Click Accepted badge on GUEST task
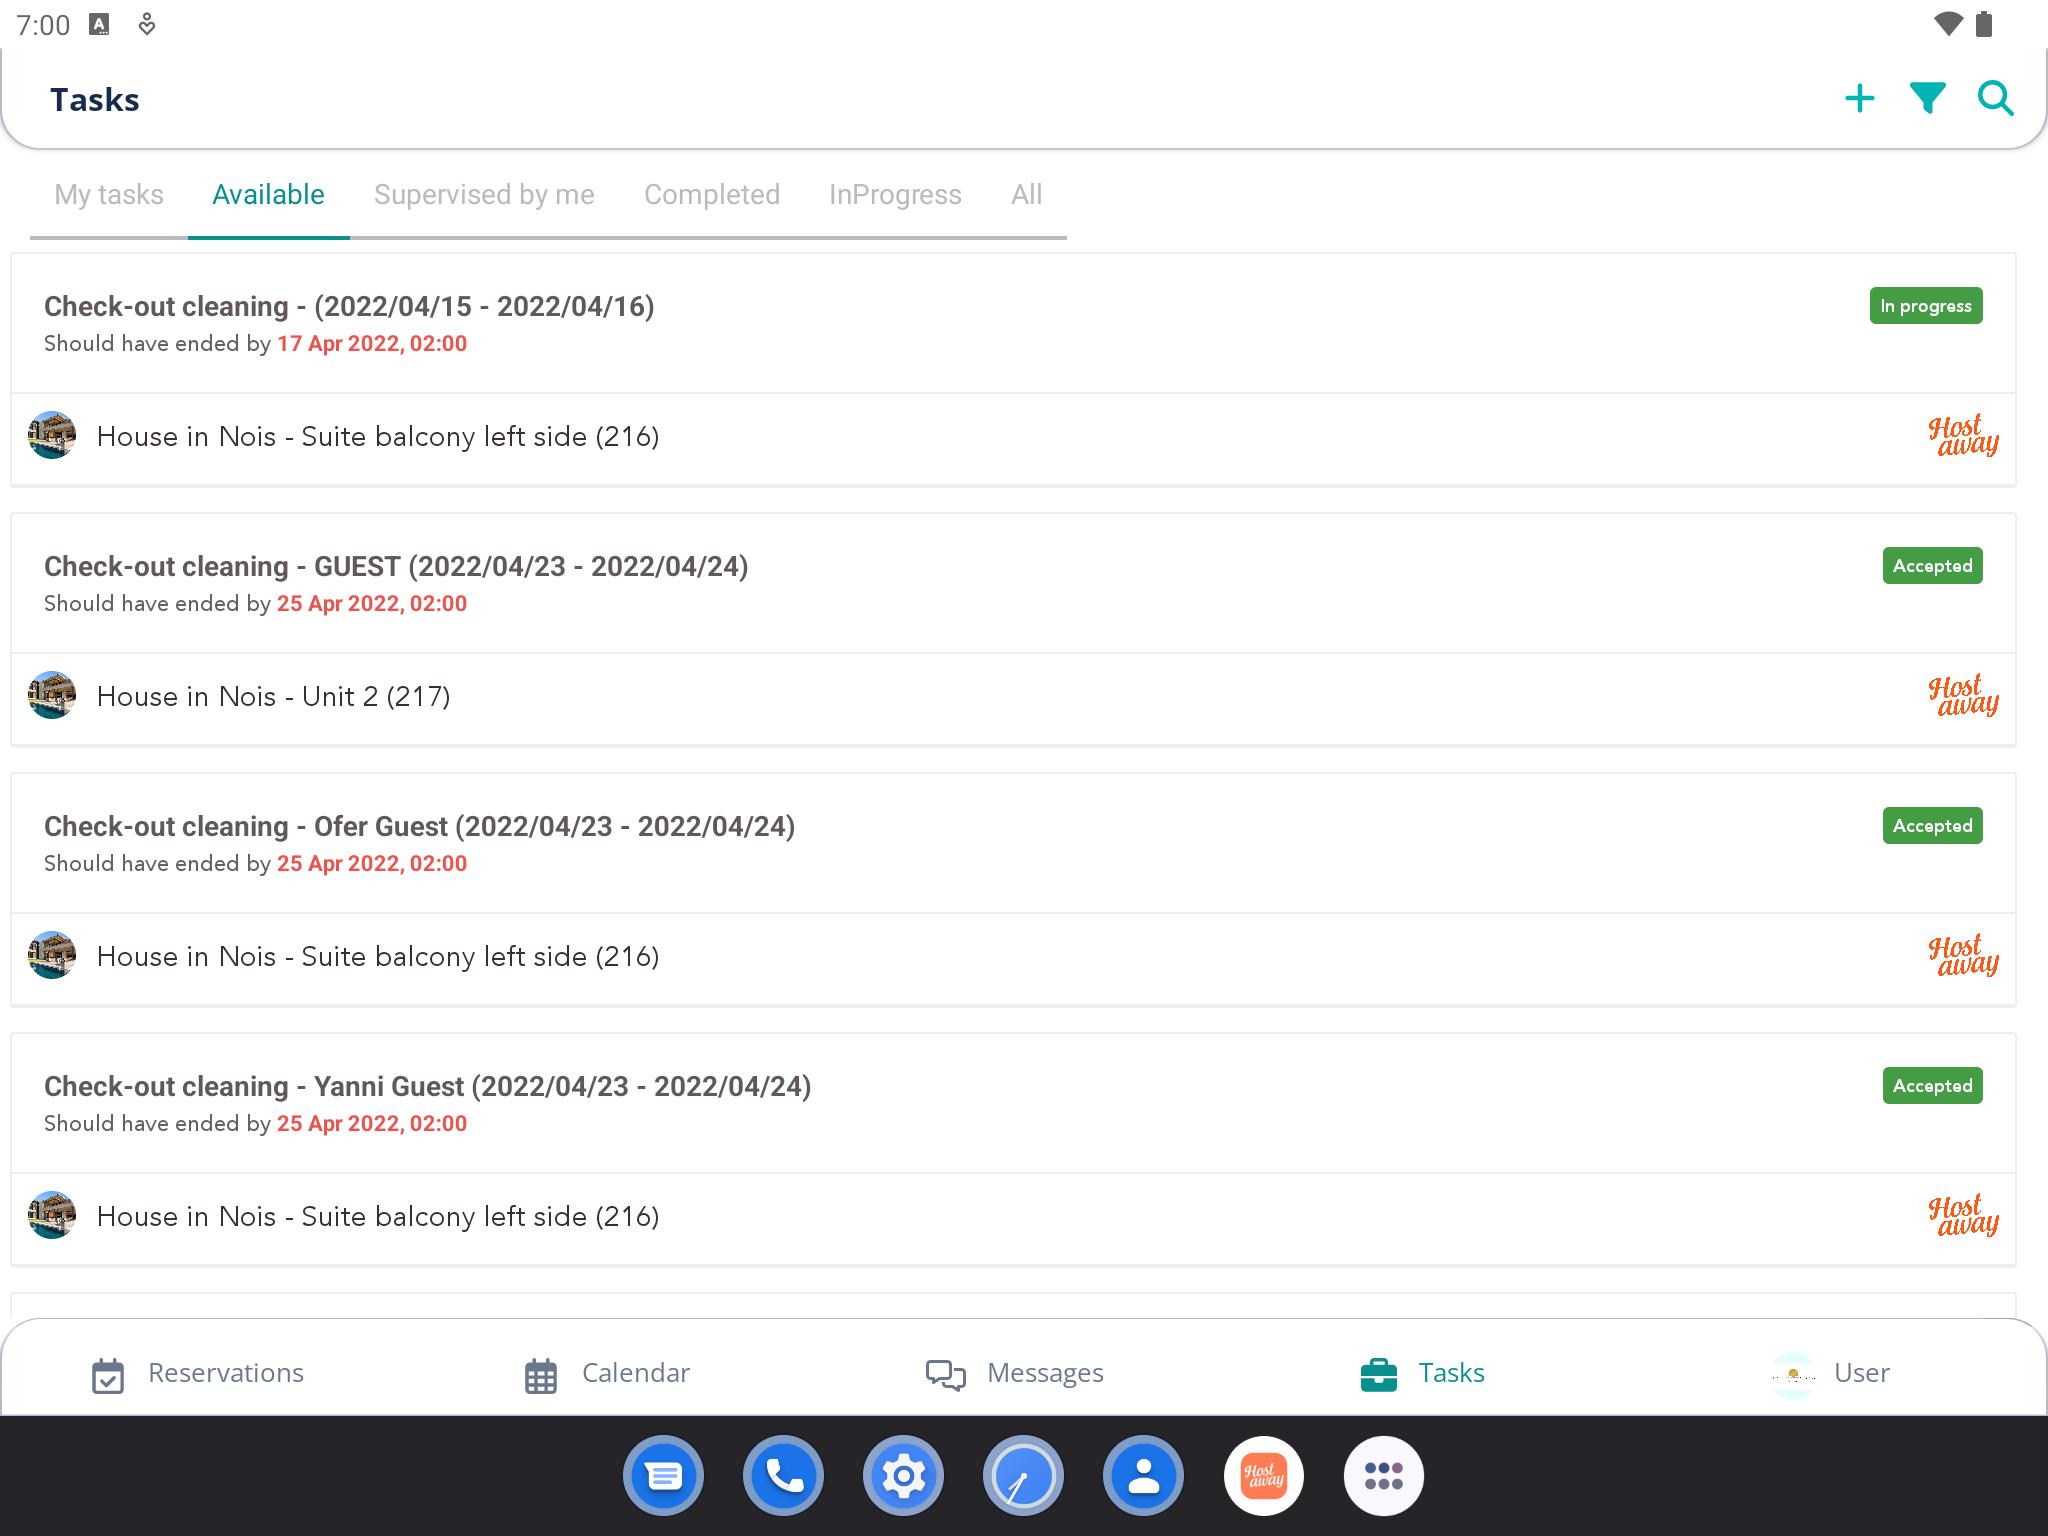 pos(1932,566)
